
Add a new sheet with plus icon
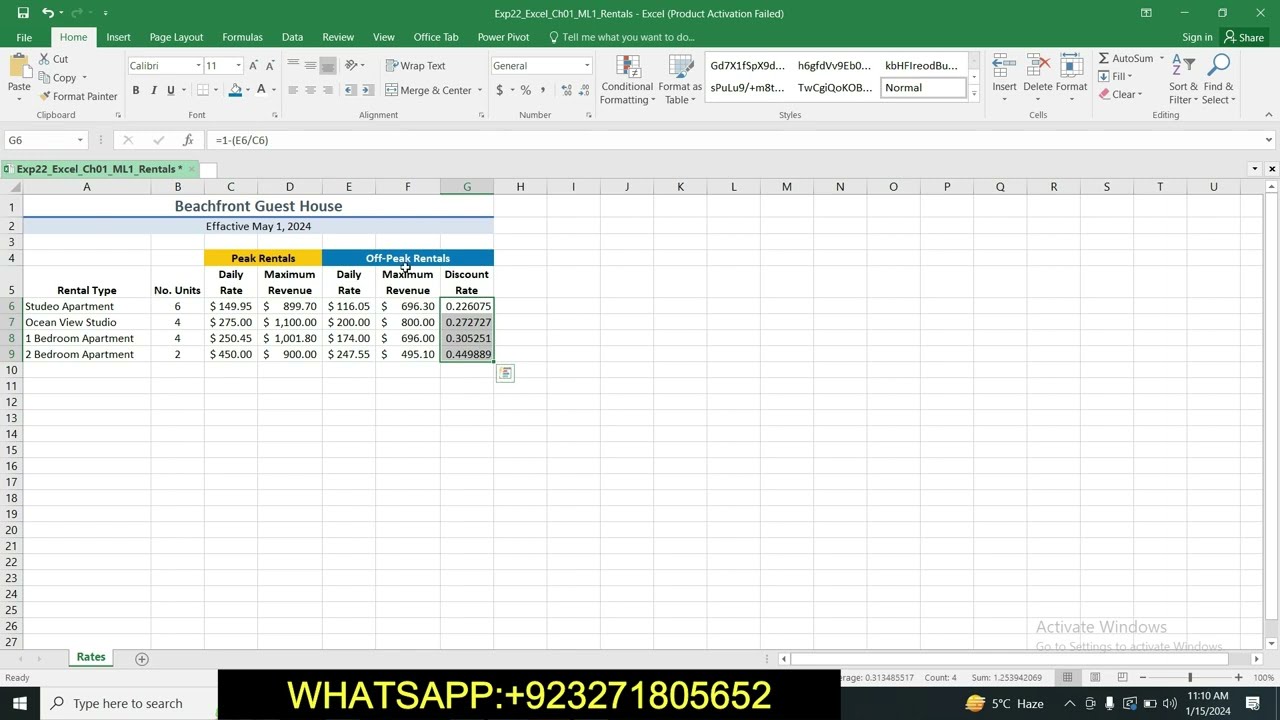(141, 658)
